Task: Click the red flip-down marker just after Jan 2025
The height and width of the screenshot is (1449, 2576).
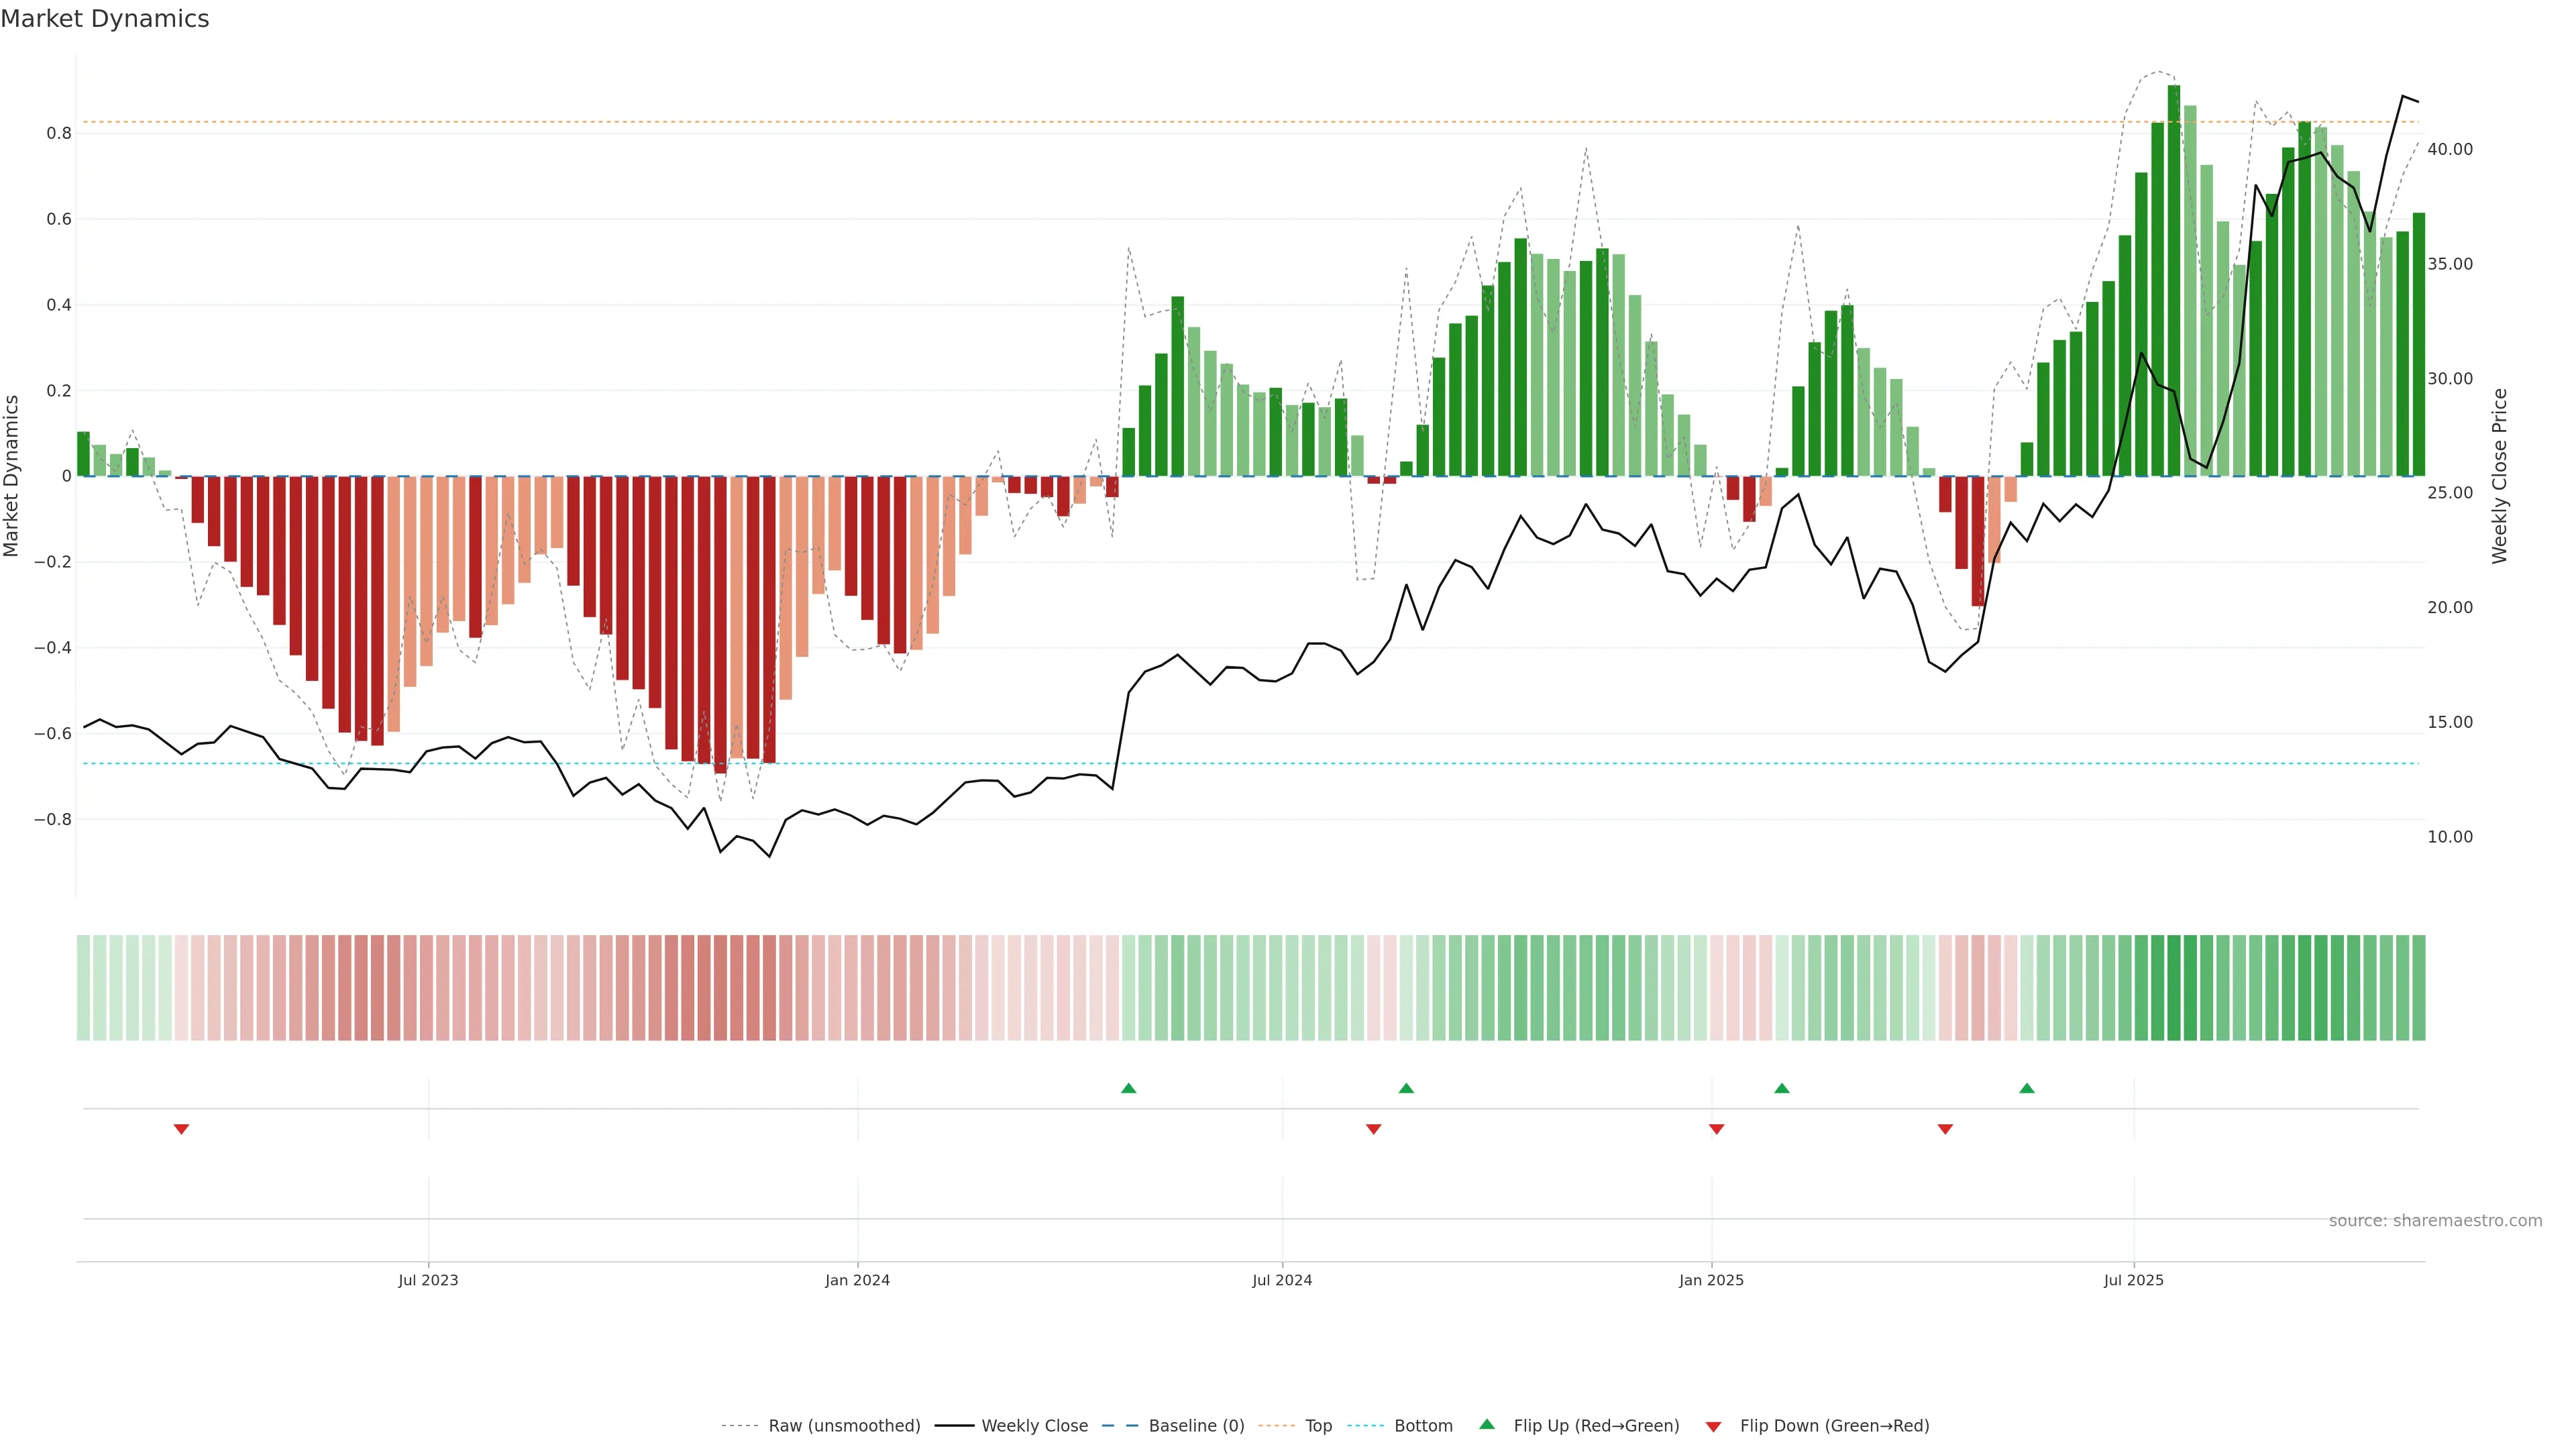Action: (1716, 1129)
